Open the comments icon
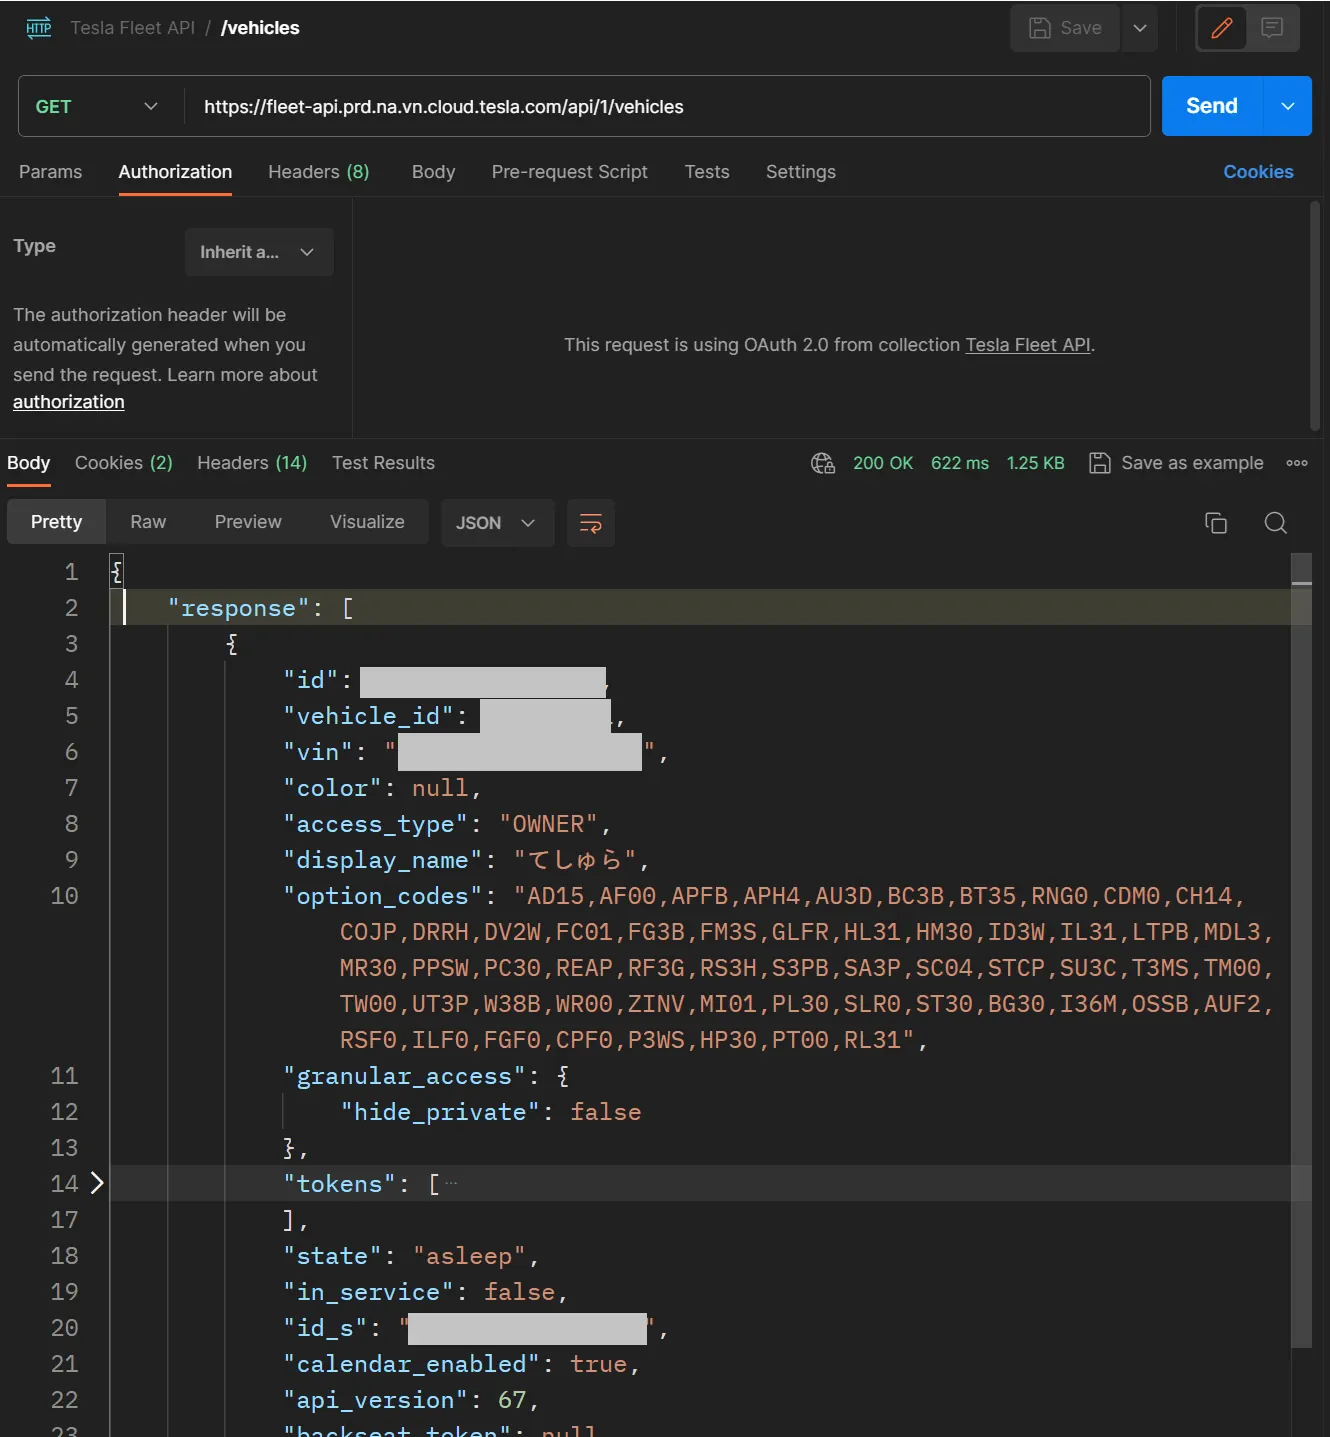Screen dimensions: 1330x1437 click(1272, 28)
